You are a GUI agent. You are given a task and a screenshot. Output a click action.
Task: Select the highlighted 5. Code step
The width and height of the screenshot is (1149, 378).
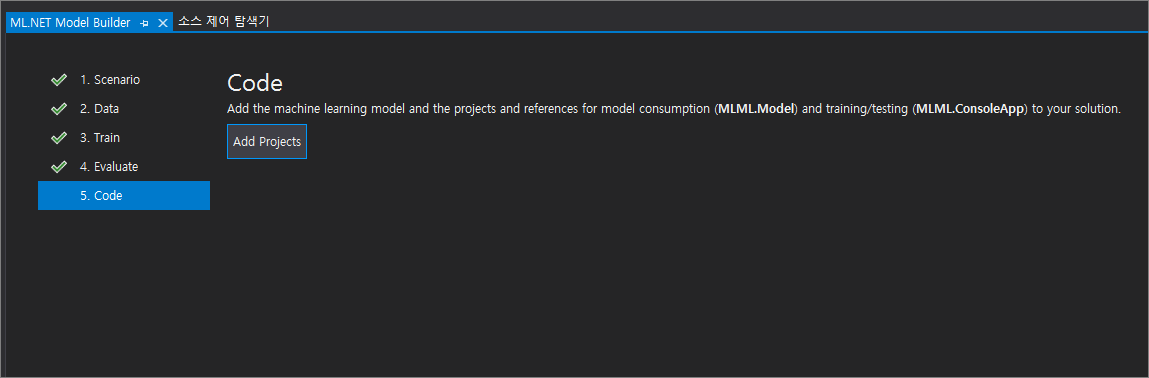point(124,196)
